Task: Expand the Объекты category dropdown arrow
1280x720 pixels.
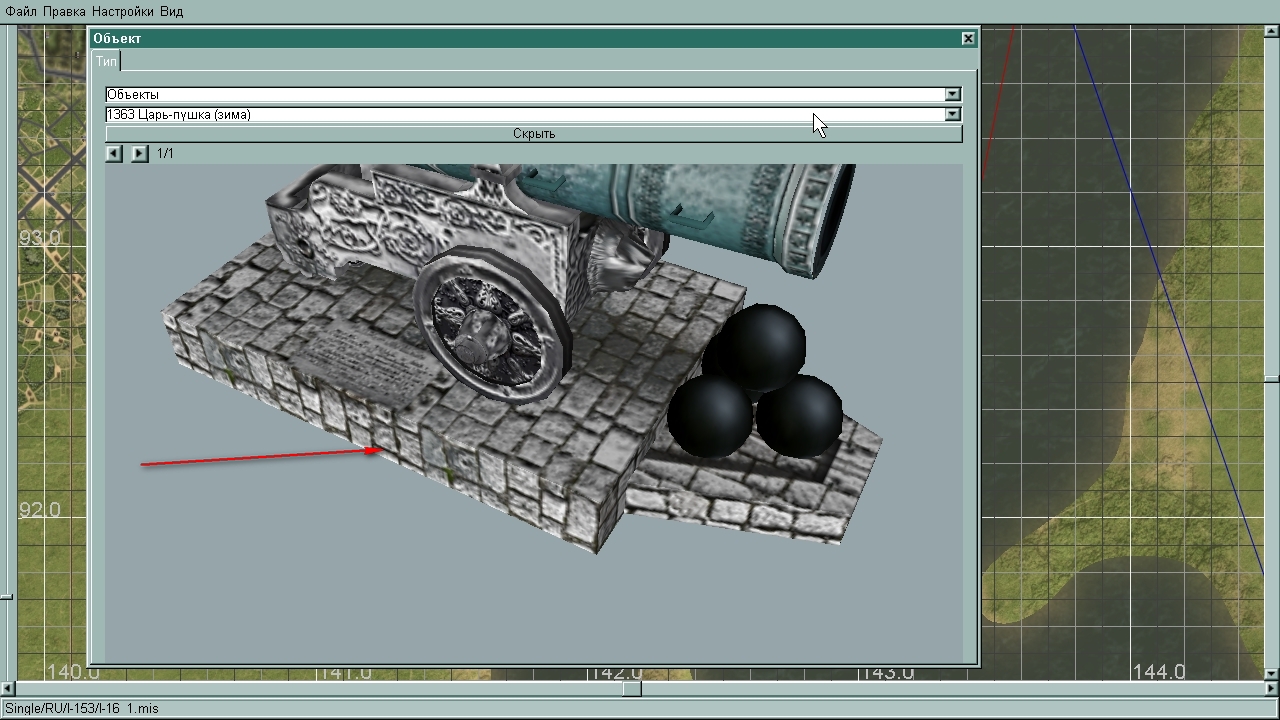Action: [x=952, y=94]
